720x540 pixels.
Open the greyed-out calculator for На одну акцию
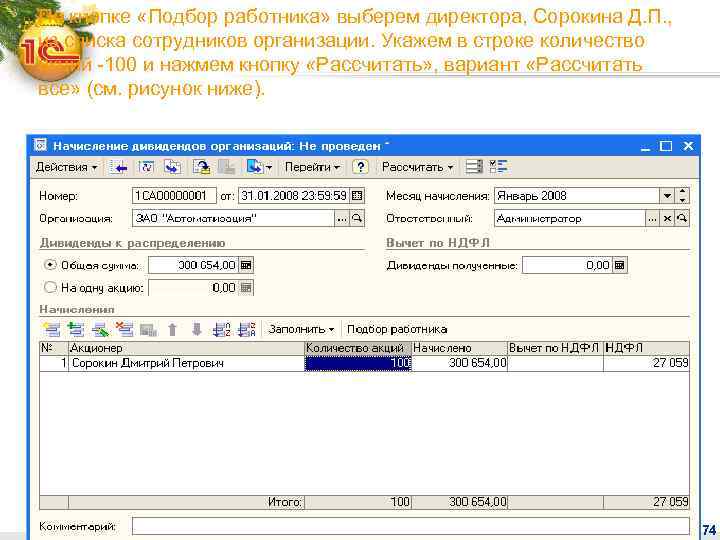click(246, 288)
